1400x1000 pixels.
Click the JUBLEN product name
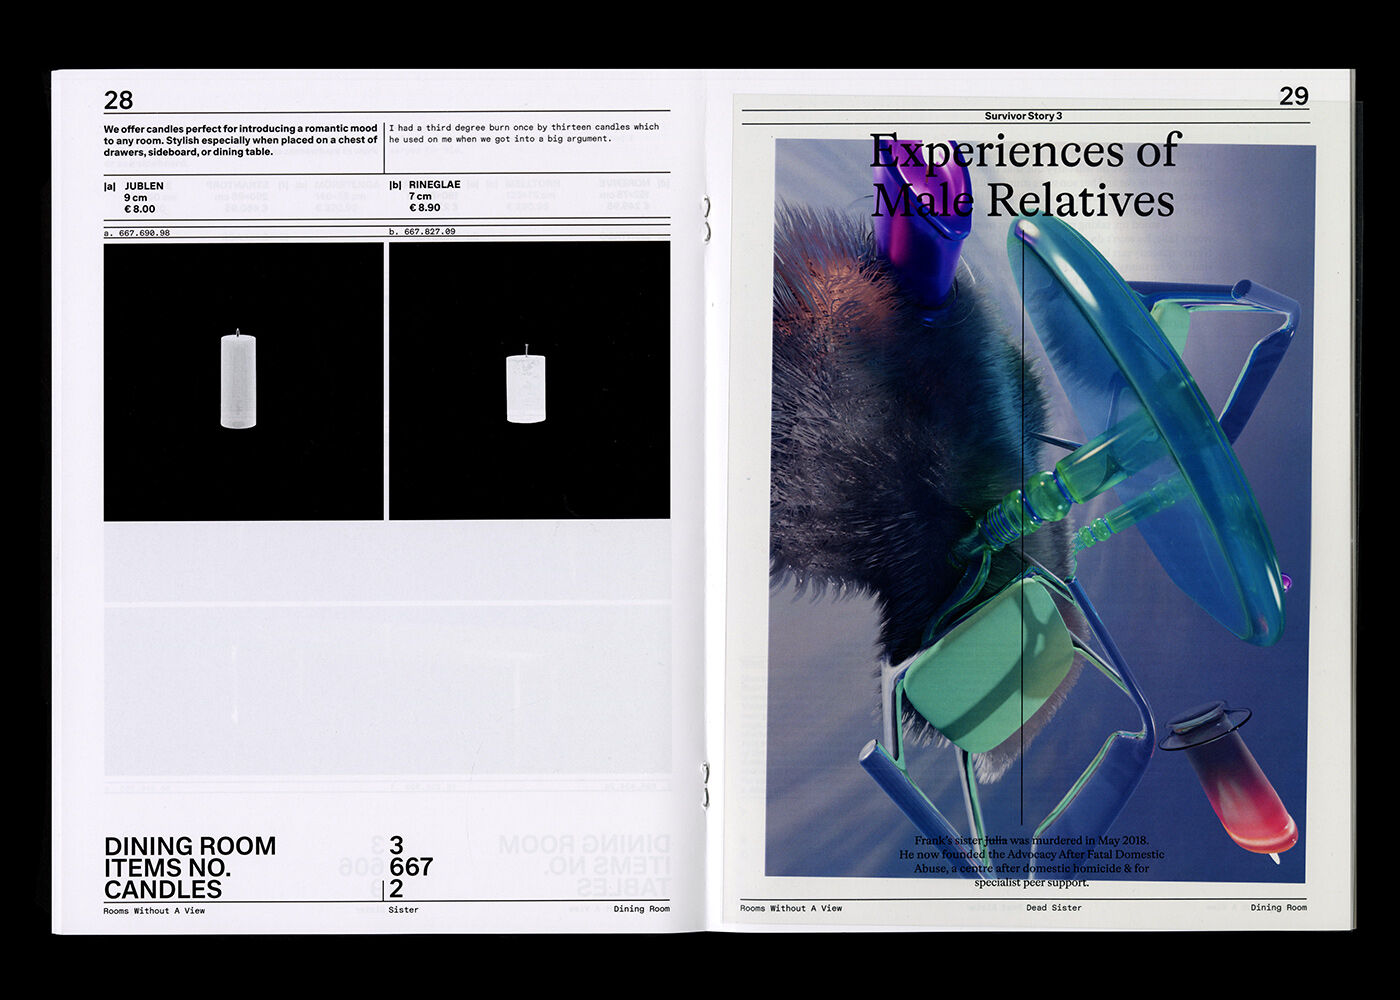144,186
